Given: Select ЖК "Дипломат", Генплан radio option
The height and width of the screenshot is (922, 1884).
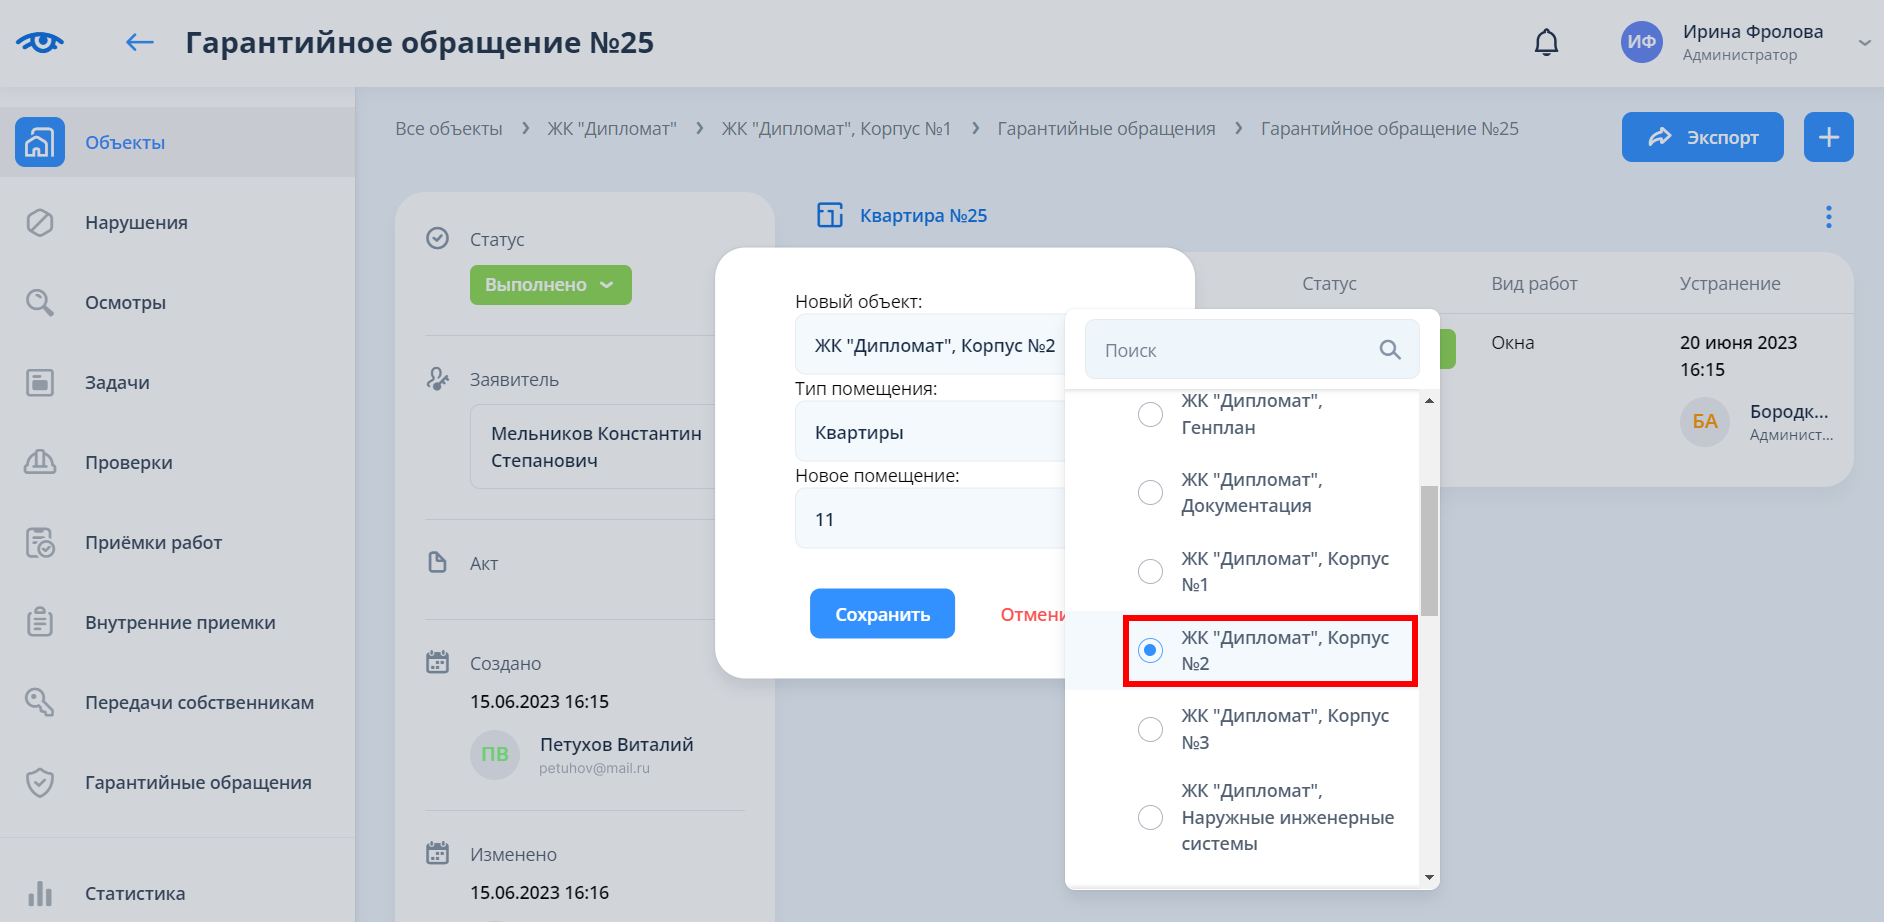Looking at the screenshot, I should (x=1151, y=414).
